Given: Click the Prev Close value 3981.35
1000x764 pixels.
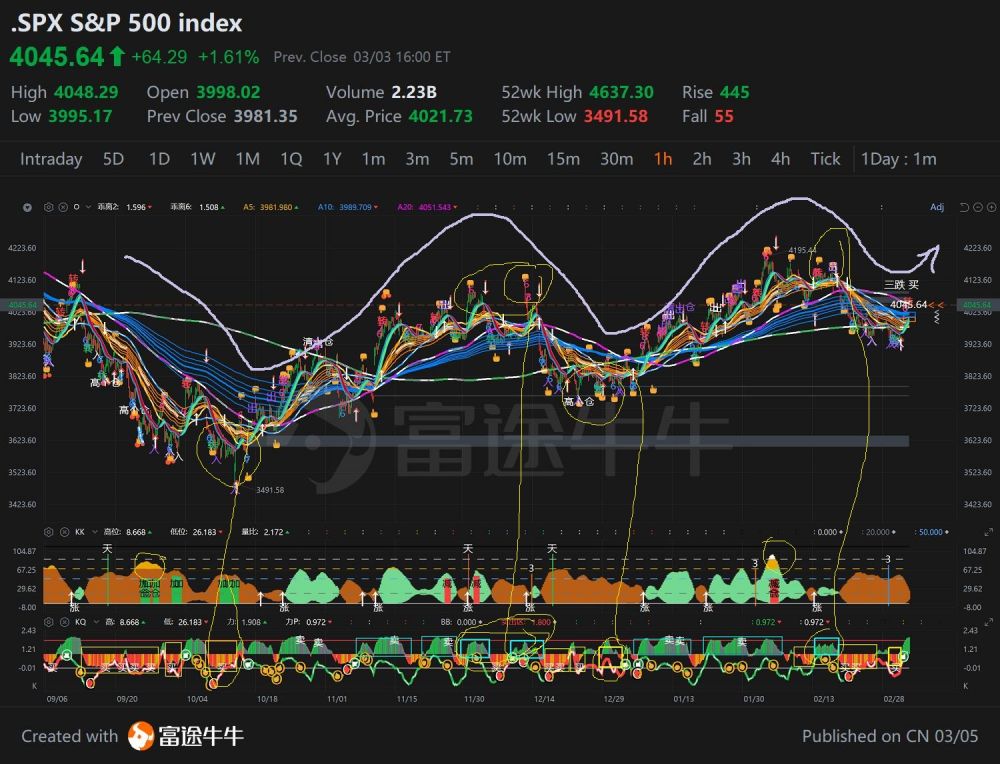Looking at the screenshot, I should (x=265, y=117).
